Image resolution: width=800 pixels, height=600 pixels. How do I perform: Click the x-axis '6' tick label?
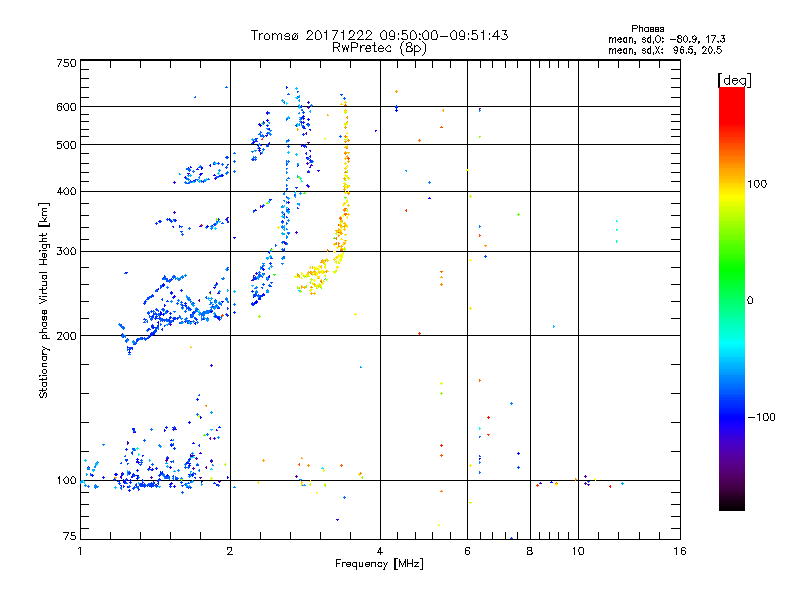click(467, 551)
